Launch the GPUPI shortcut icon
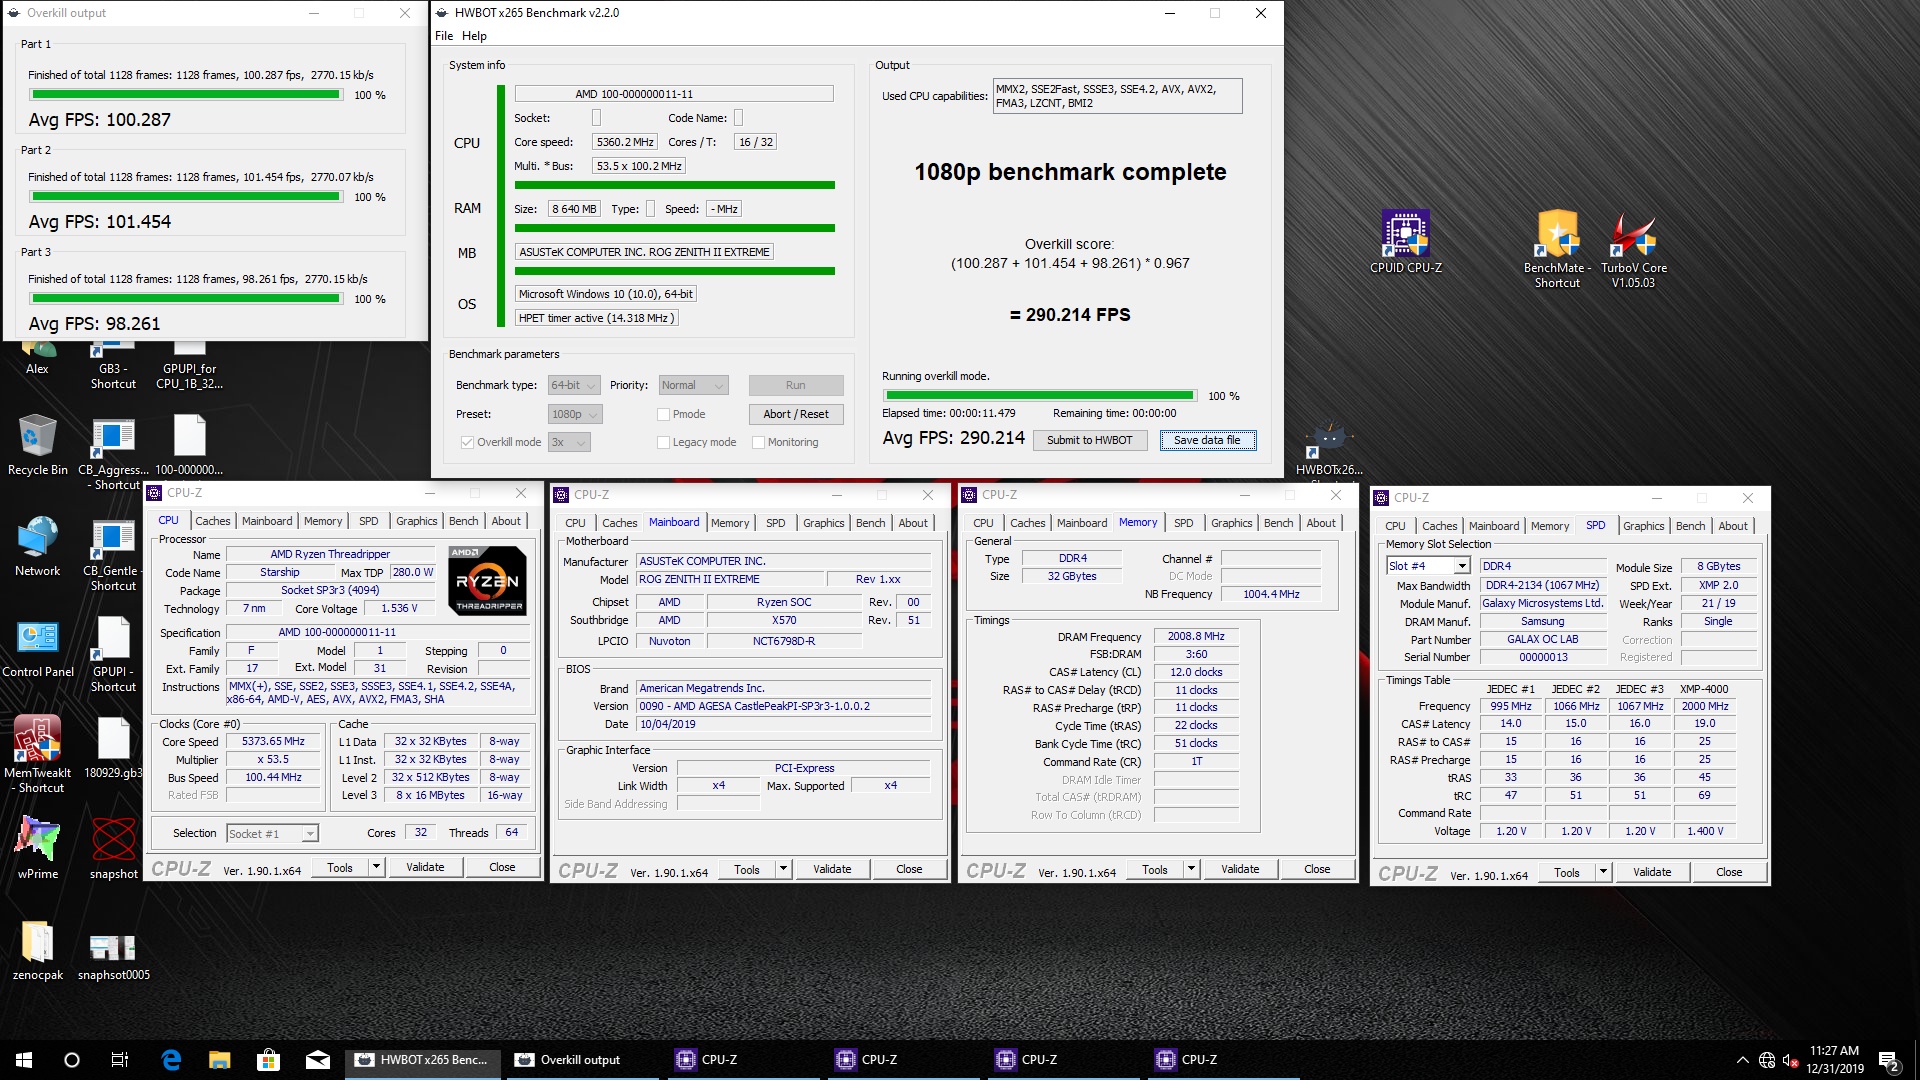 tap(113, 654)
